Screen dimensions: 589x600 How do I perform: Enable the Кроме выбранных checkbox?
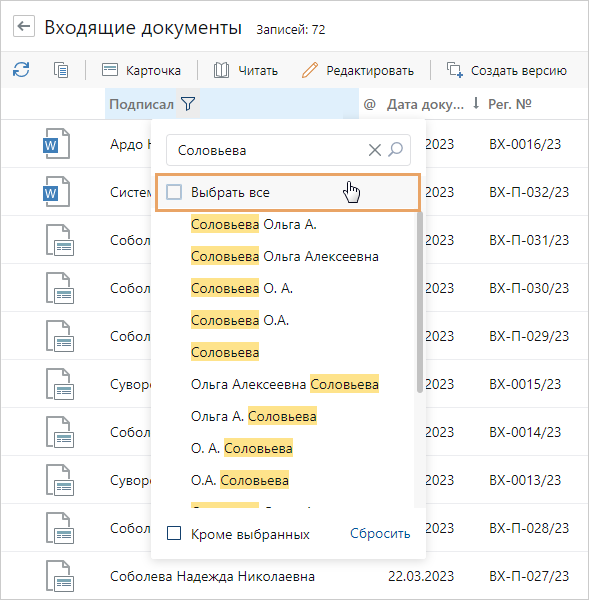click(174, 533)
